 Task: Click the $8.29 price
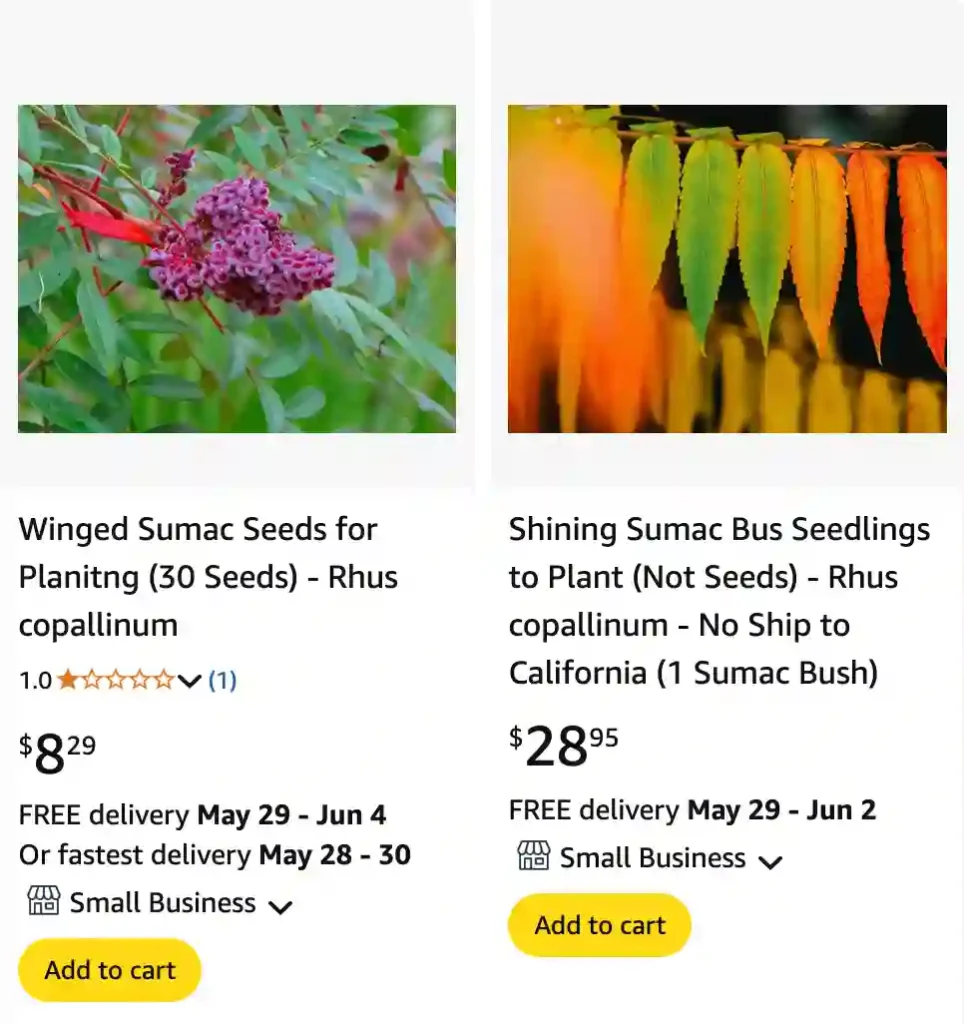(x=58, y=753)
